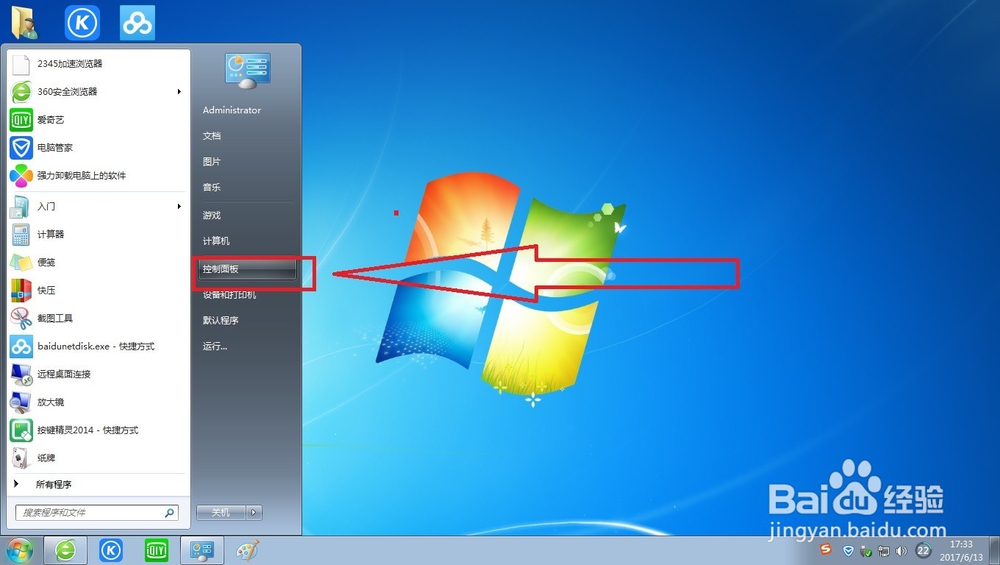Open the 放大镜 magnifier
1000x565 pixels.
pyautogui.click(x=98, y=402)
